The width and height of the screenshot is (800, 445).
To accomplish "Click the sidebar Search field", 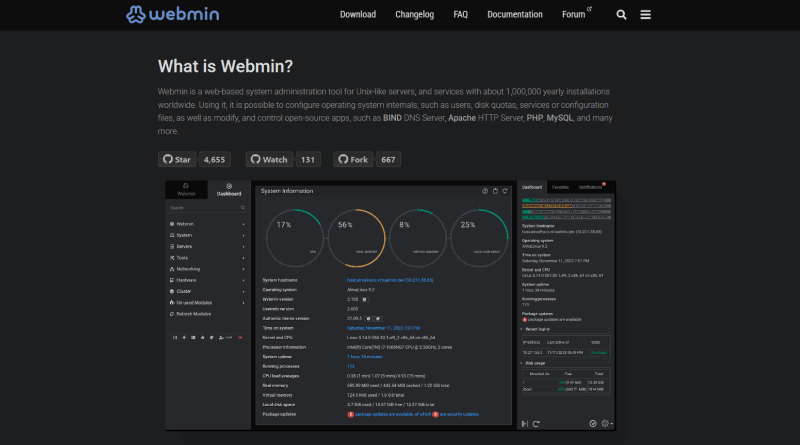I will point(207,208).
